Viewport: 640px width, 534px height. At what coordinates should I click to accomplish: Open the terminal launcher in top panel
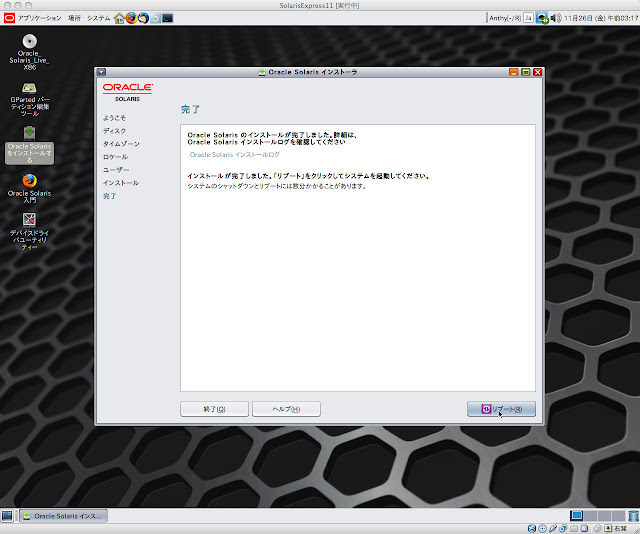167,18
